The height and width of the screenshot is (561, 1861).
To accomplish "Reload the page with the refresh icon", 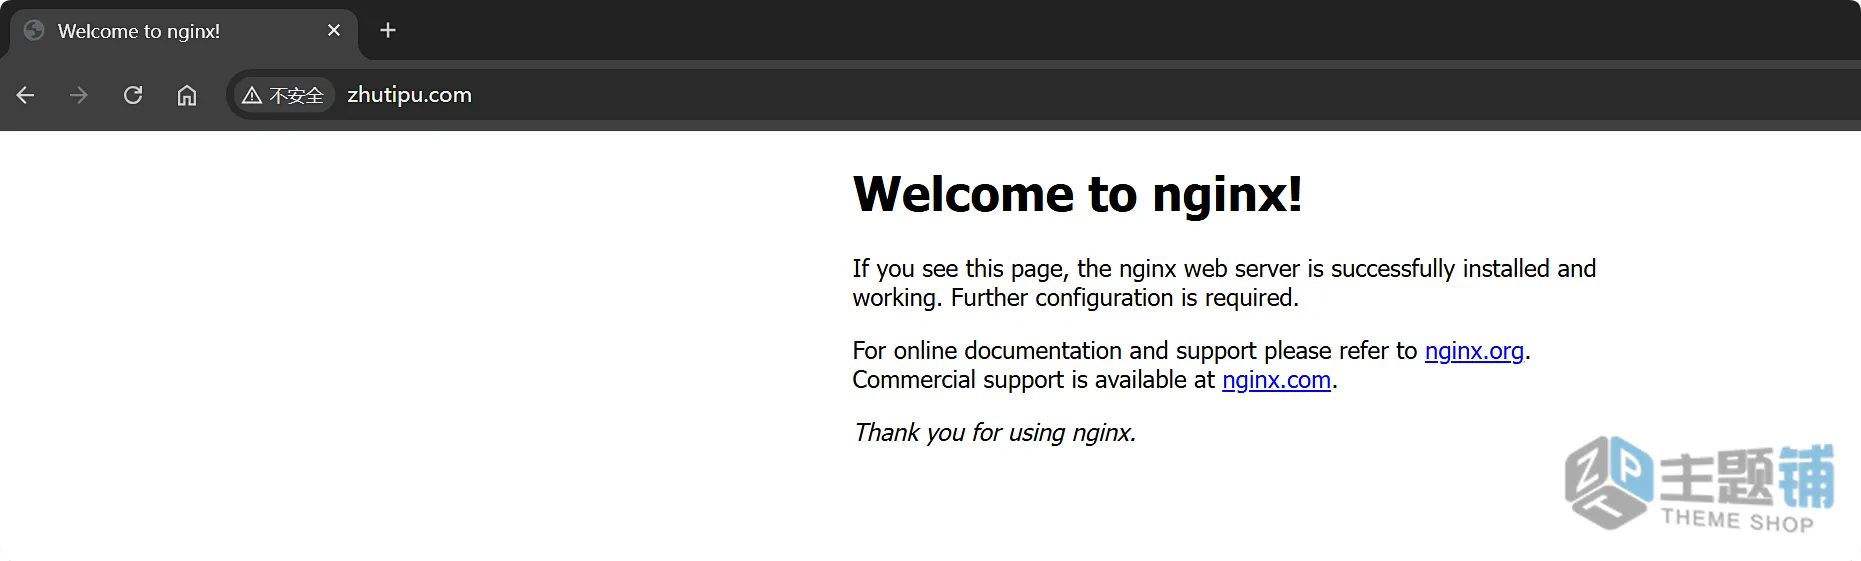I will coord(133,95).
